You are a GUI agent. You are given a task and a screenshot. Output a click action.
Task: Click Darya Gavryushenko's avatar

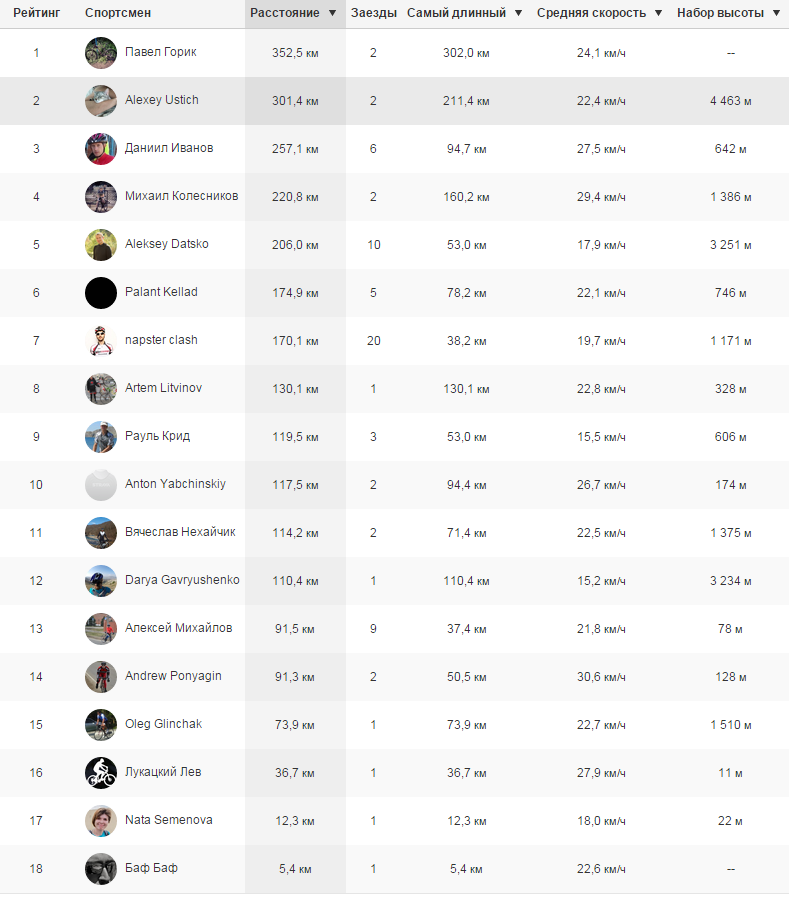click(x=101, y=581)
